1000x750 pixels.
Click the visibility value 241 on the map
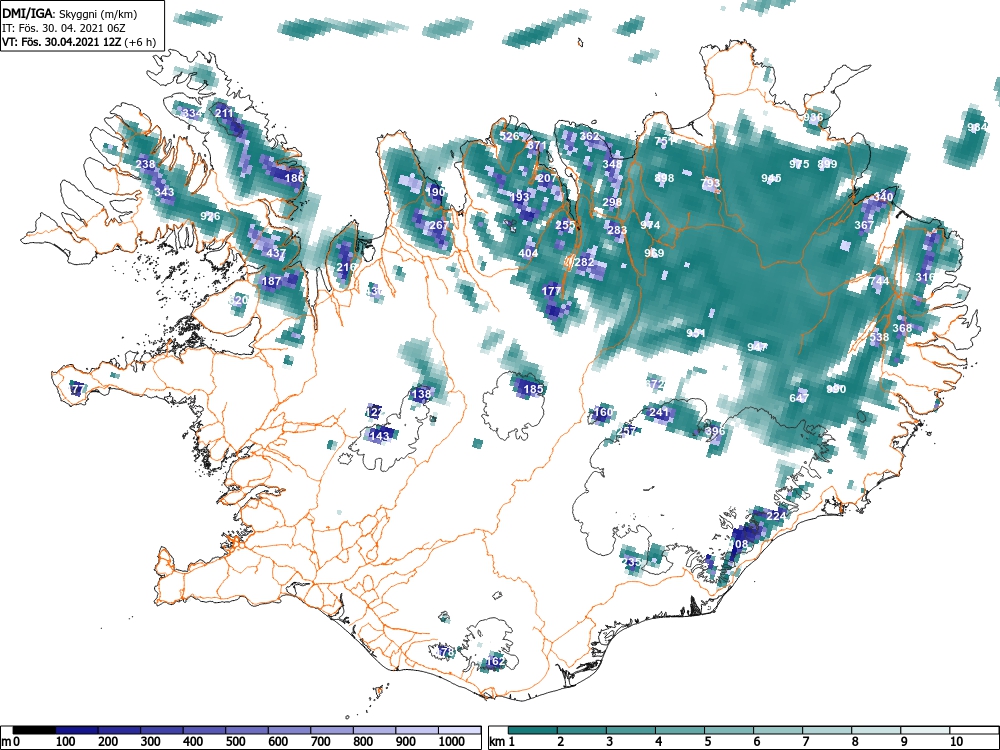pos(659,412)
